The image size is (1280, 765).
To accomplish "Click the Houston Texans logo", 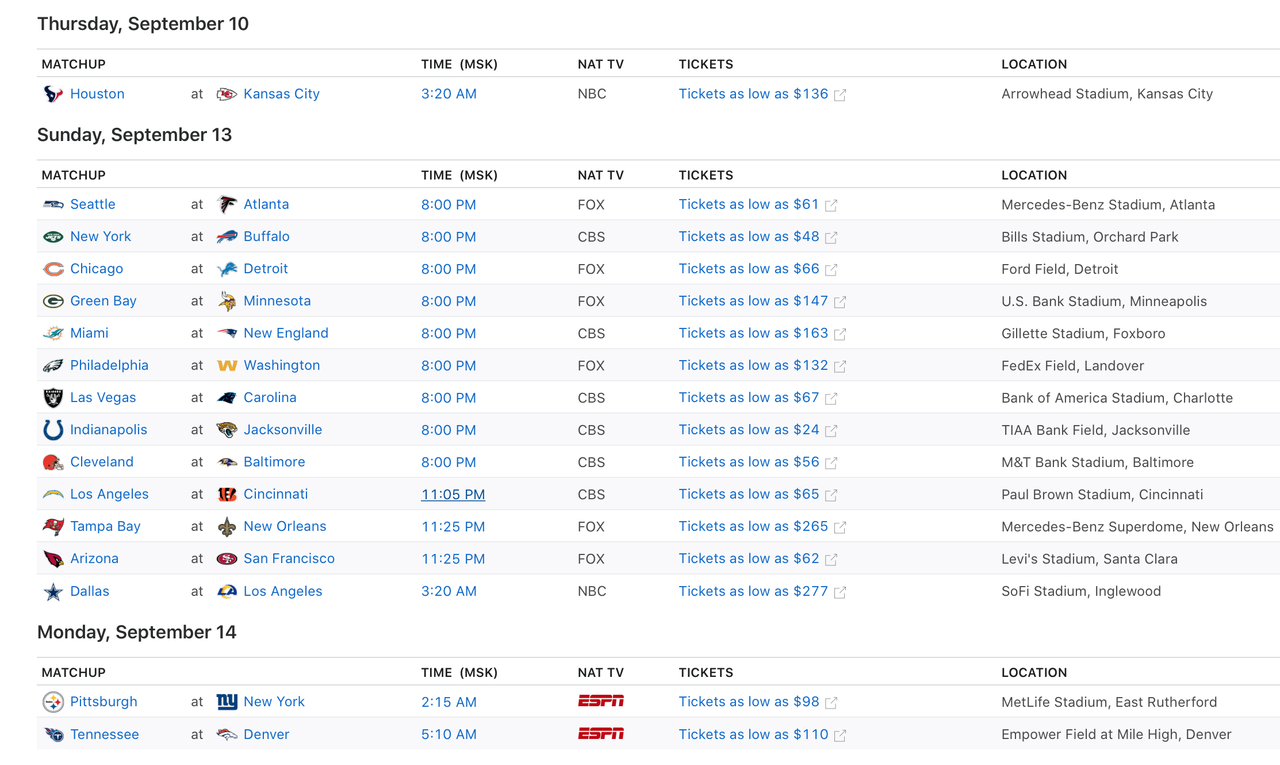I will [53, 94].
